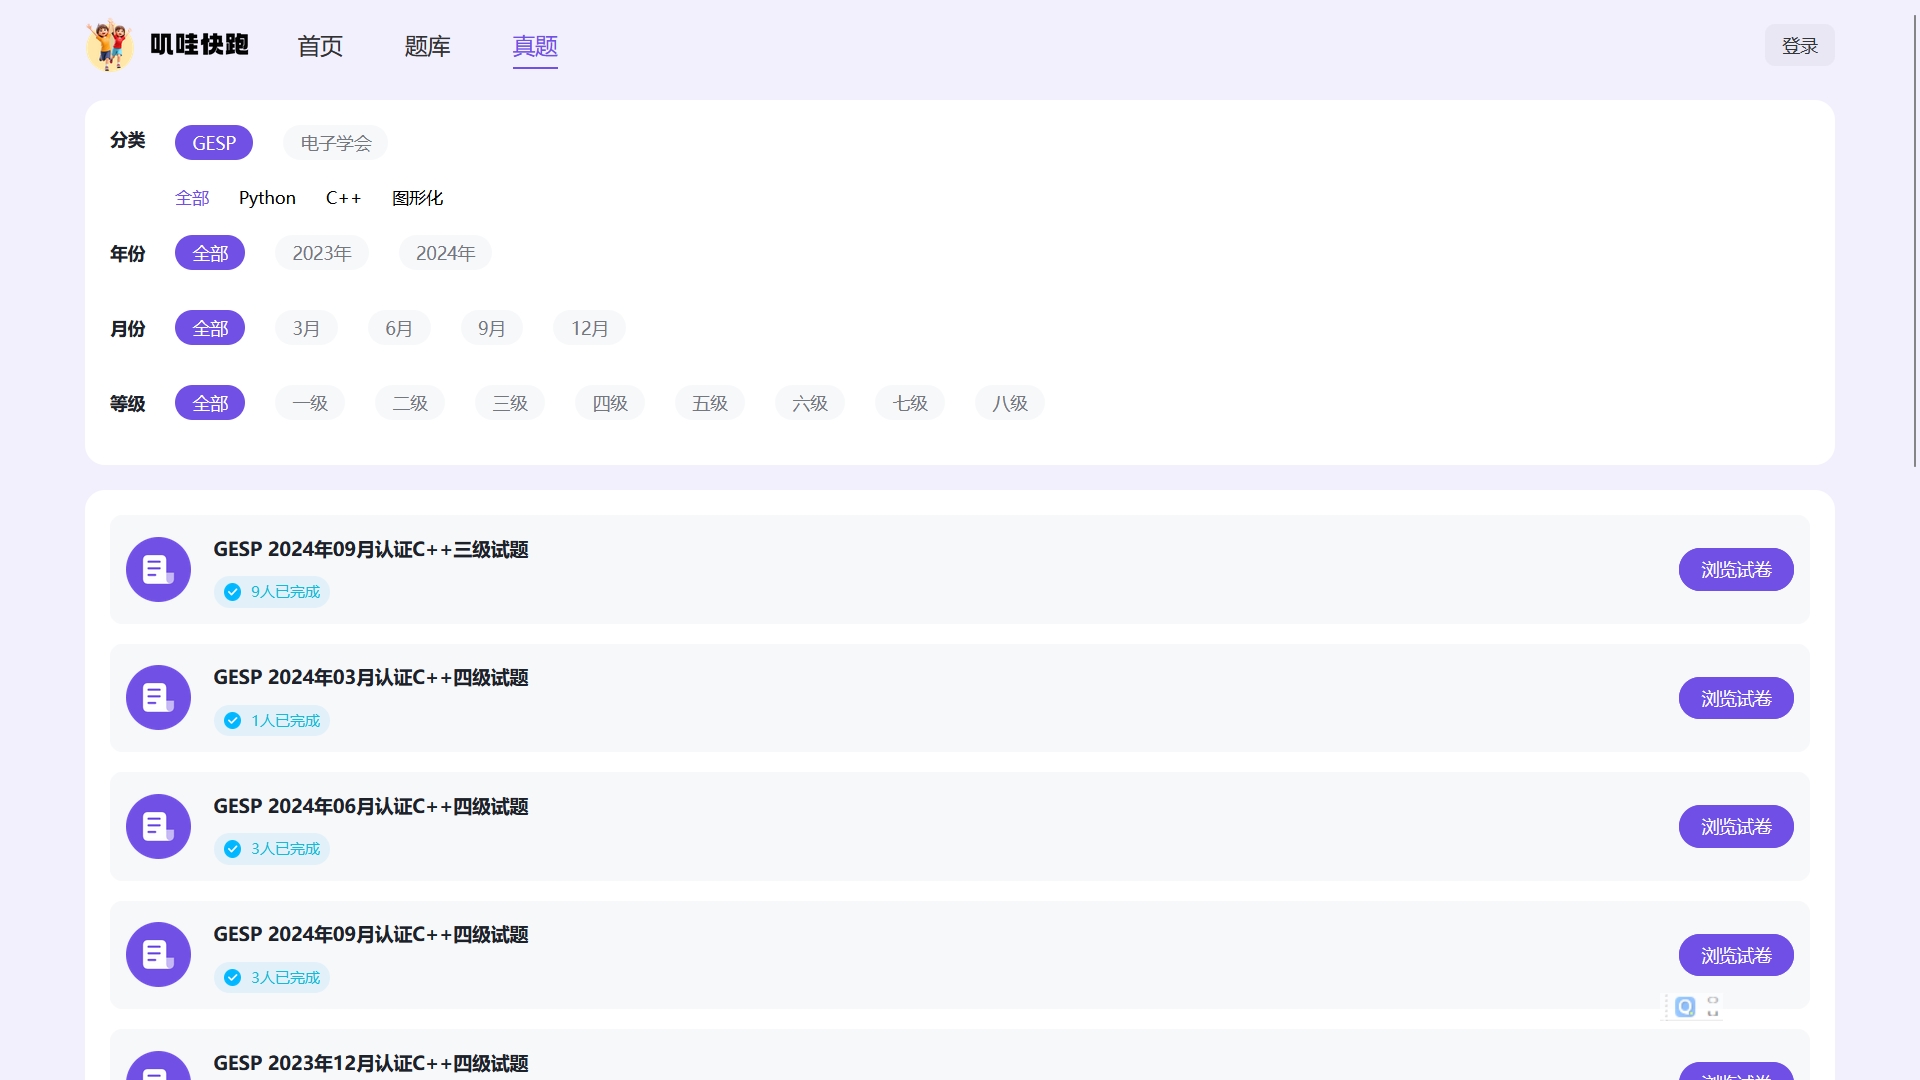Select the 真题 nav tab
Viewport: 1920px width, 1080px height.
click(535, 46)
